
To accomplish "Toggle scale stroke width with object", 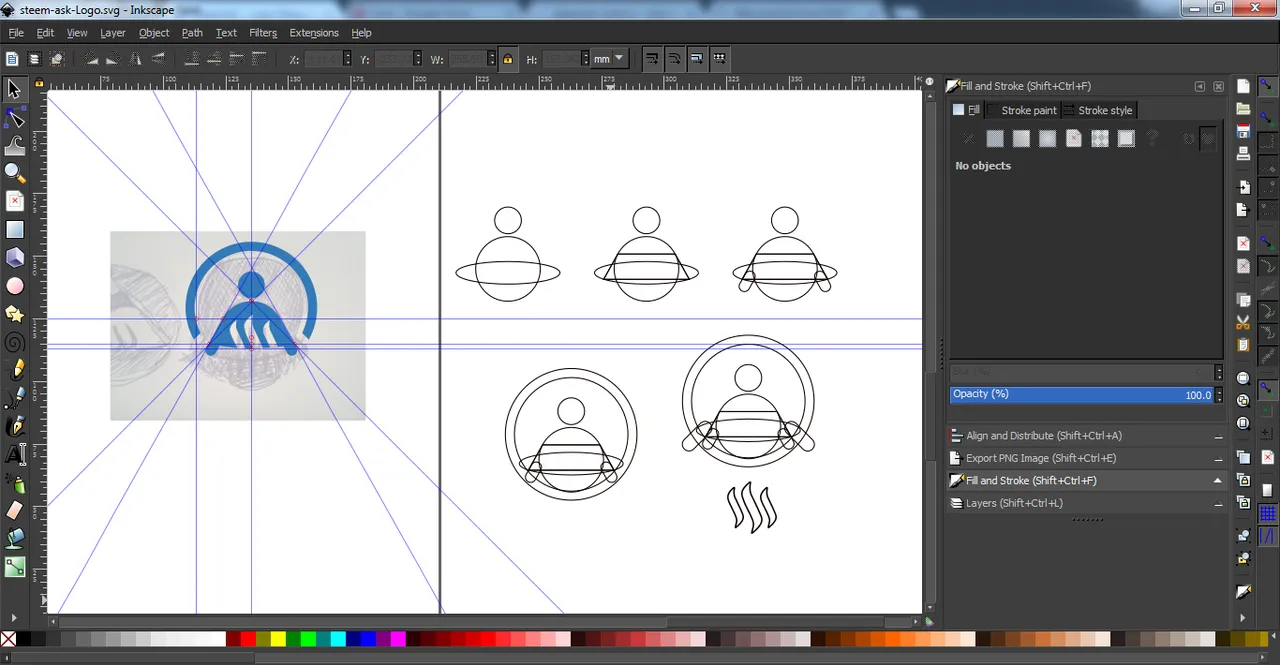I will (x=652, y=59).
